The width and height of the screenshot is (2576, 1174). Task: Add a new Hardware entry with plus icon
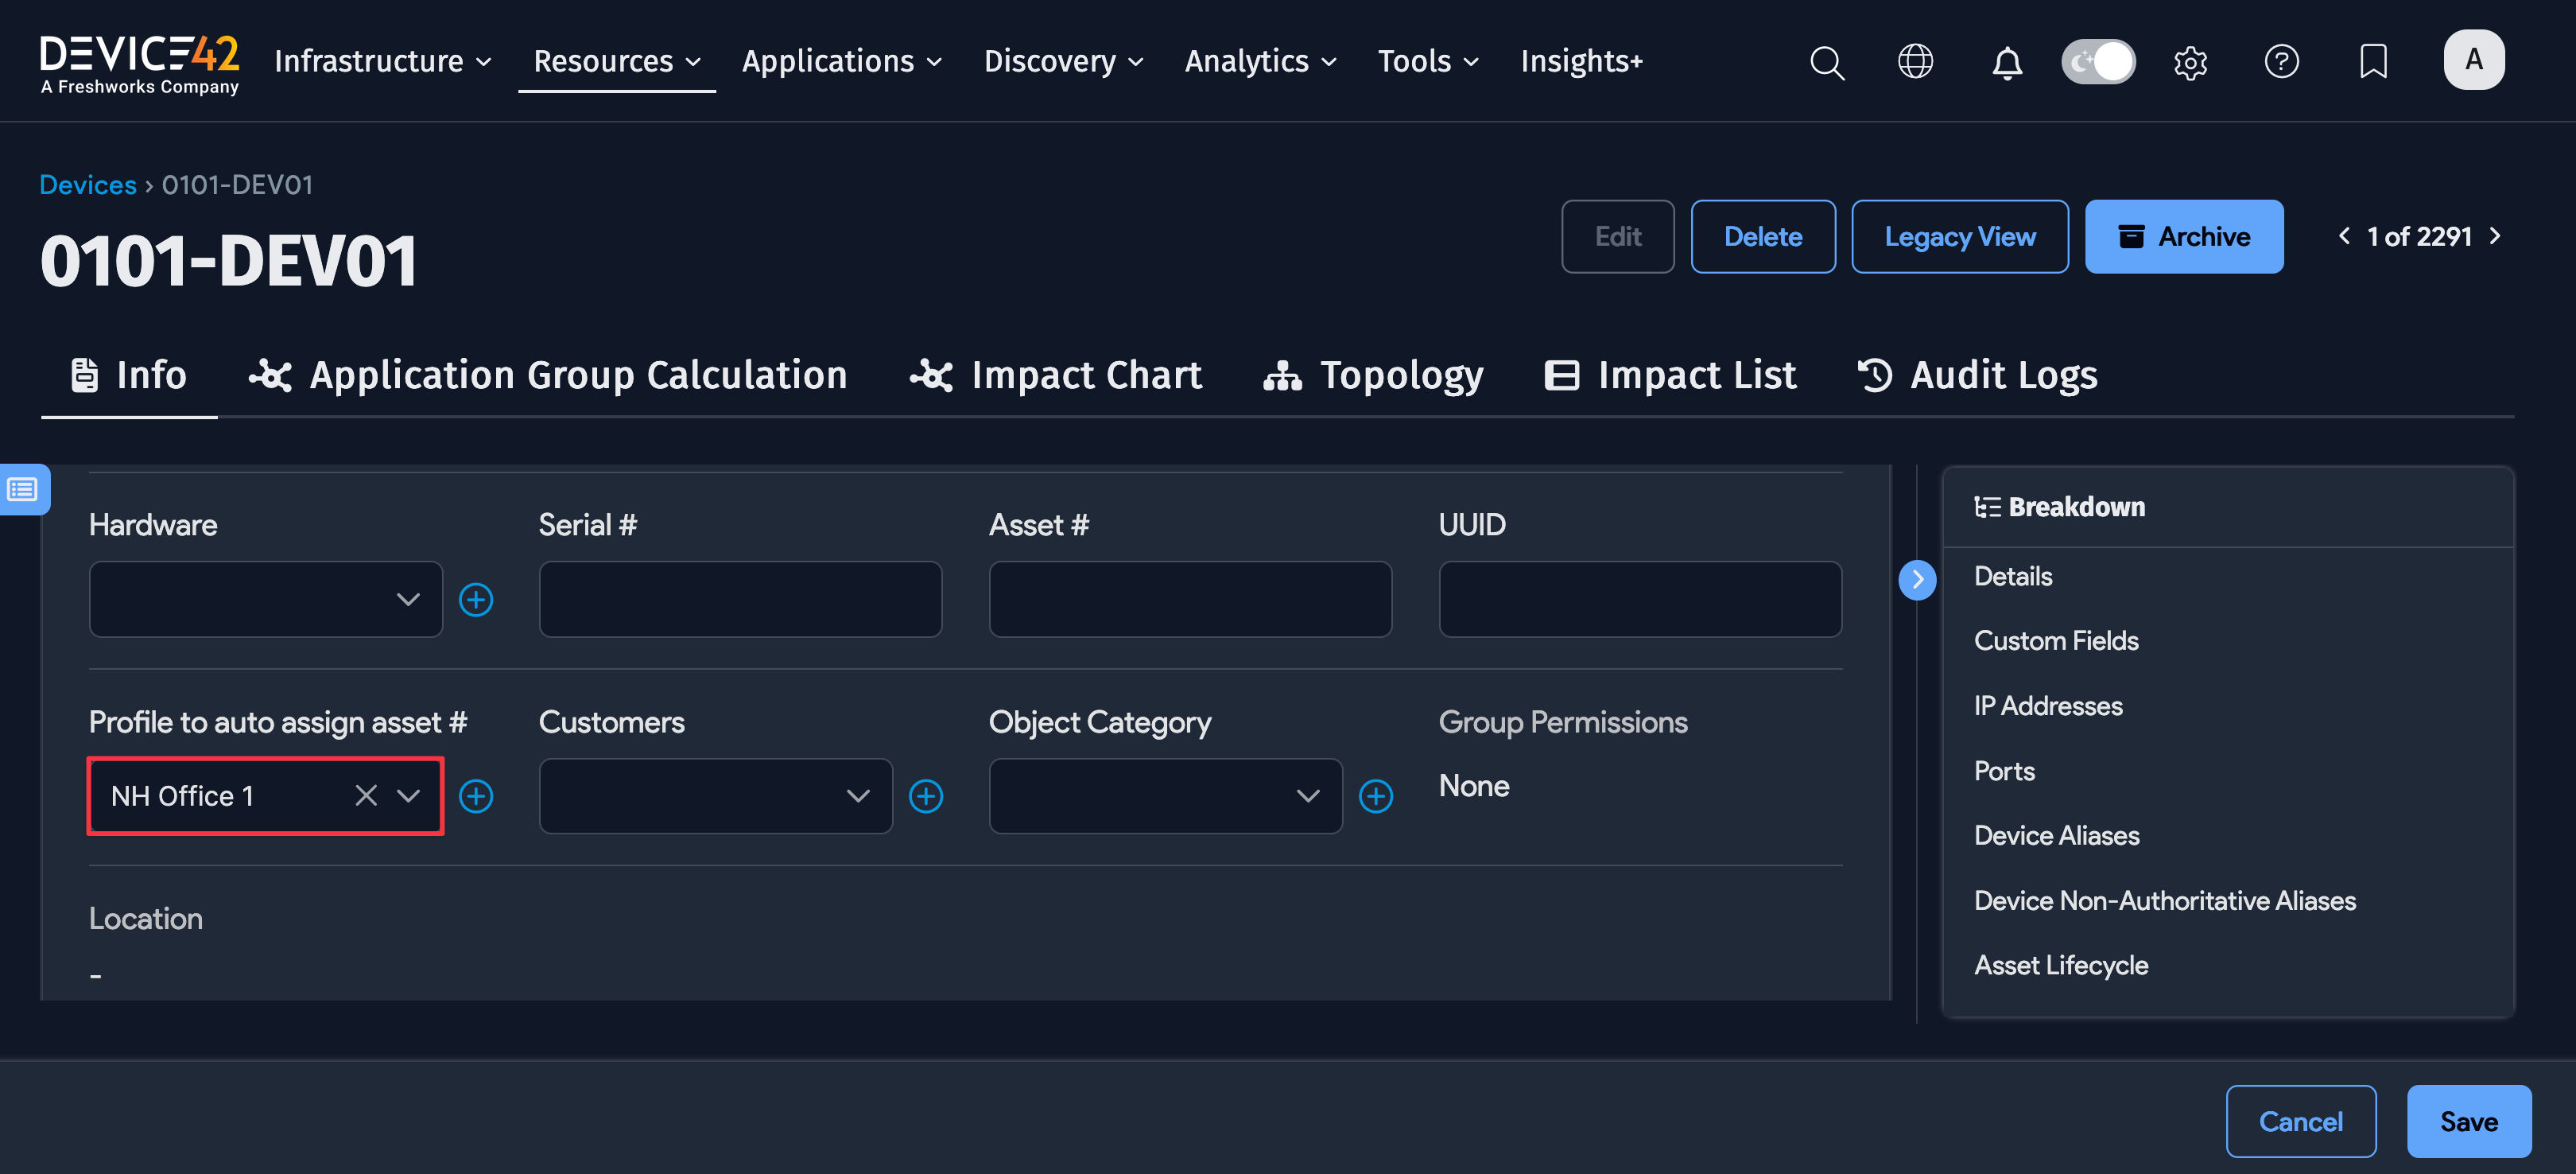[477, 599]
